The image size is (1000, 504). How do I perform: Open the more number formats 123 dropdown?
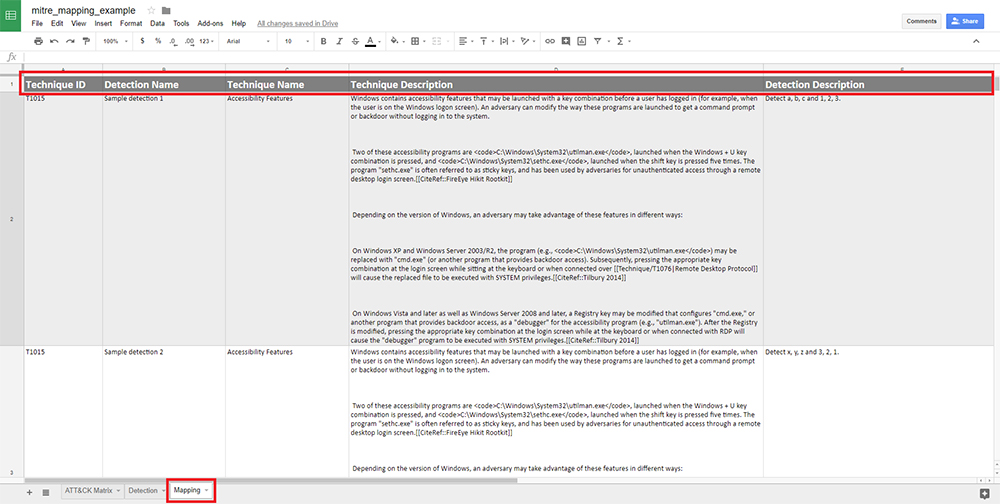pos(207,41)
